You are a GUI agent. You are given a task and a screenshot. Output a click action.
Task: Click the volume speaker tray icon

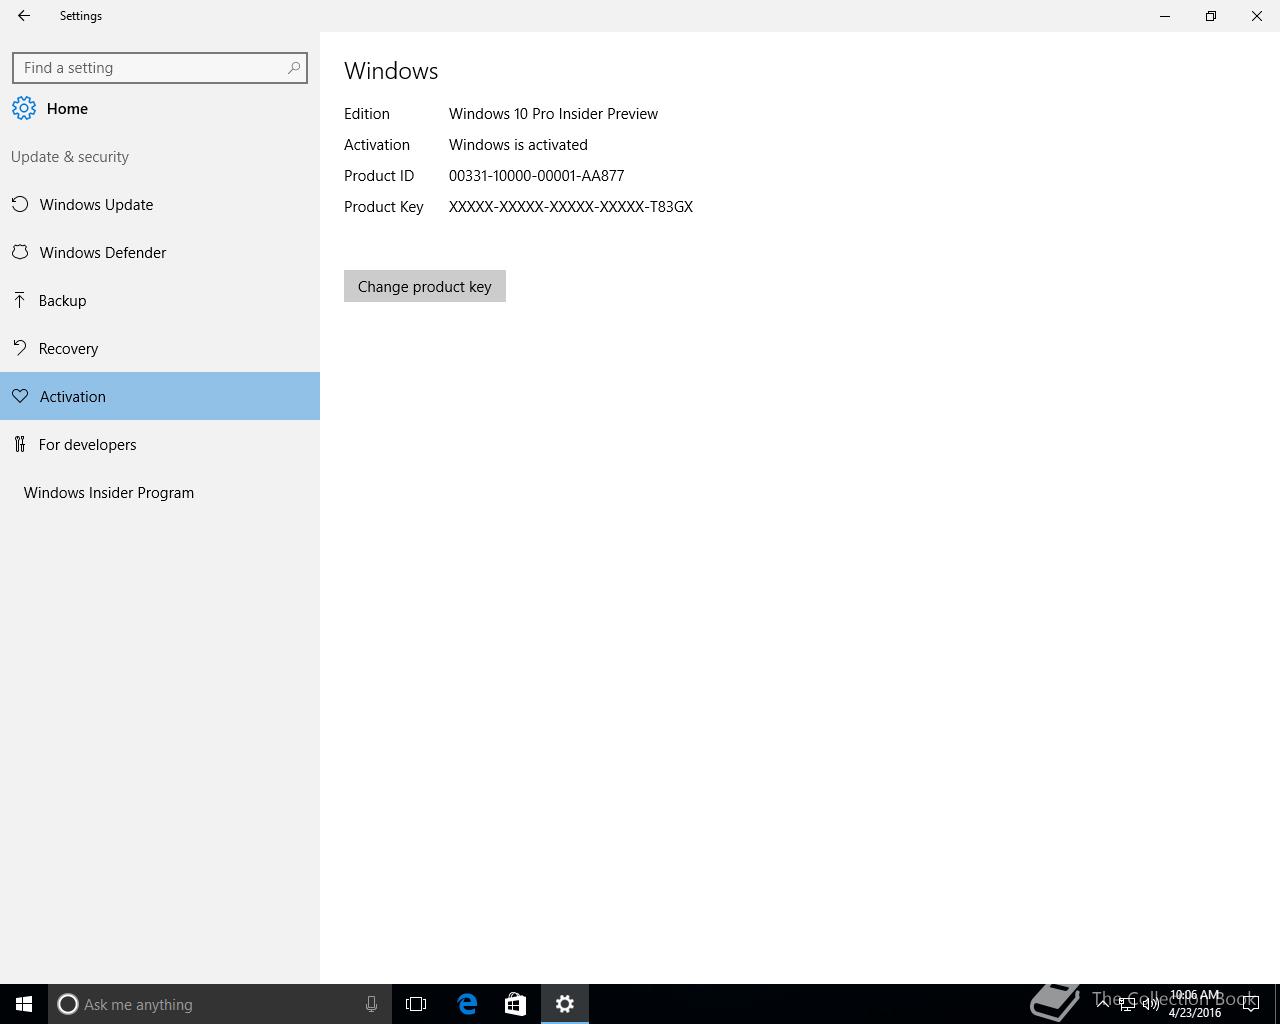click(1150, 1004)
